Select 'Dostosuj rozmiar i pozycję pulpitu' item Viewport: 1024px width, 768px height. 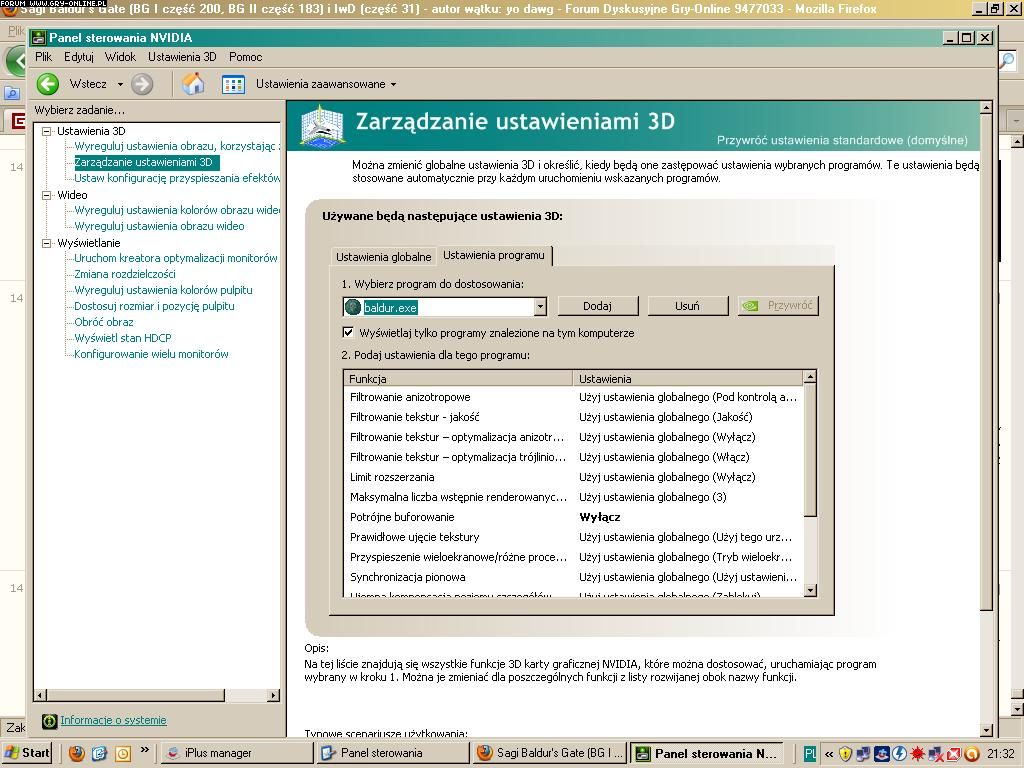154,306
